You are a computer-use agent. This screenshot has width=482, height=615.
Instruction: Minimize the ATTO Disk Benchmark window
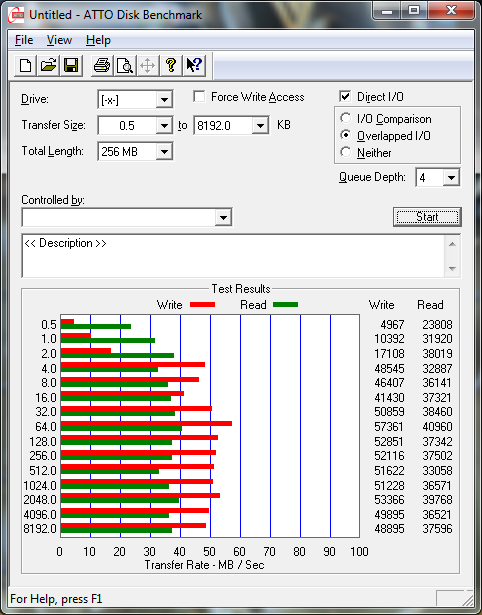(x=387, y=11)
